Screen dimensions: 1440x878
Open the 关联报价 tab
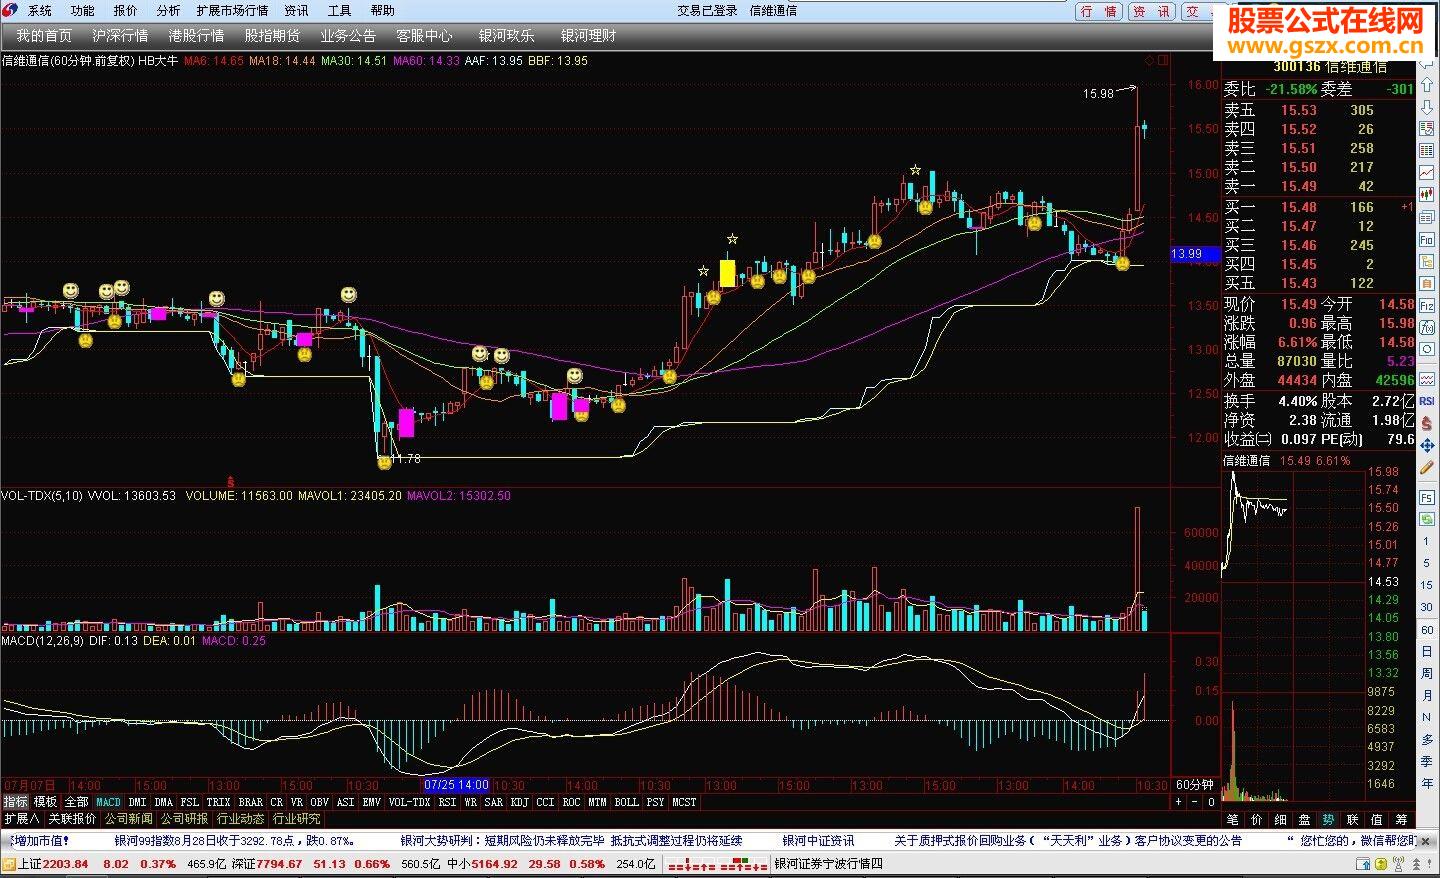point(72,818)
